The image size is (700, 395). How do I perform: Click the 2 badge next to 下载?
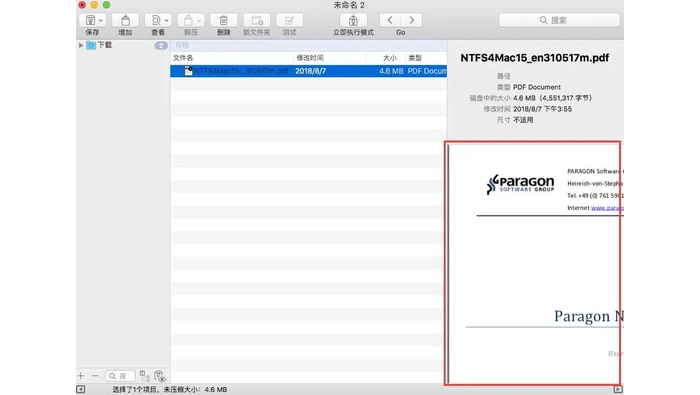(161, 46)
